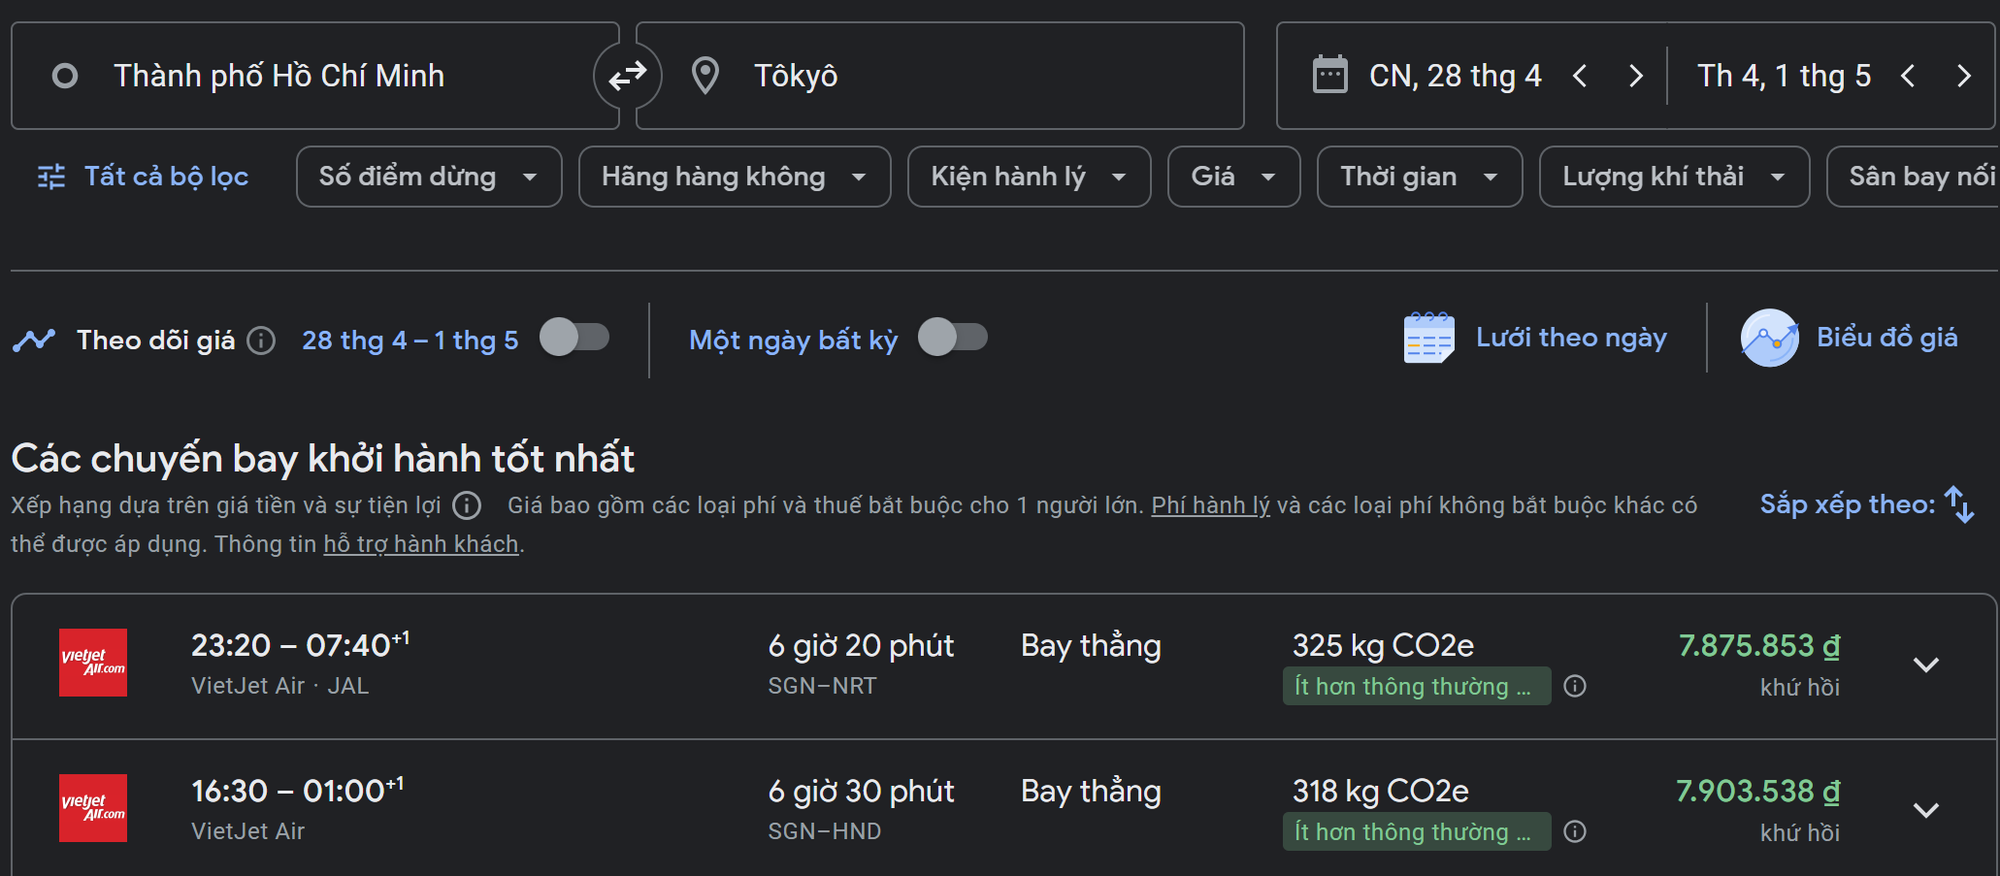Click emissions info icon for 325 kg flight
Image resolution: width=2000 pixels, height=876 pixels.
pyautogui.click(x=1575, y=686)
